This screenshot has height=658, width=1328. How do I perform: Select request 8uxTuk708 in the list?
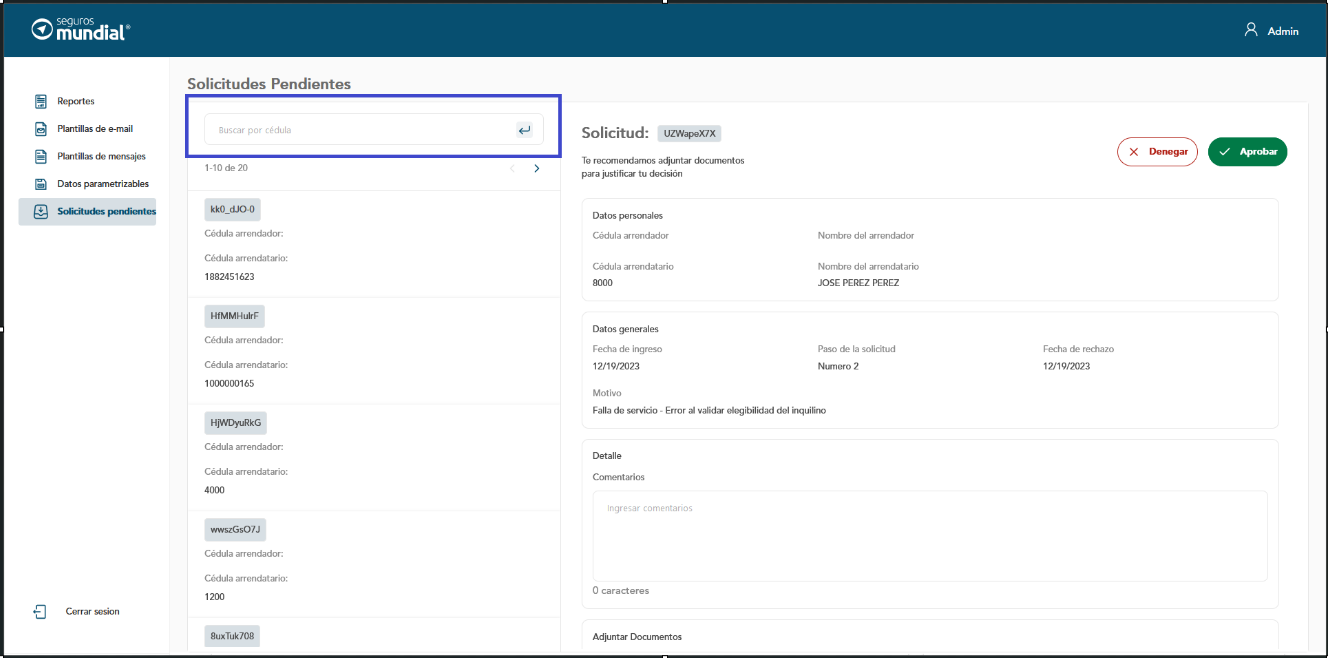tap(232, 636)
